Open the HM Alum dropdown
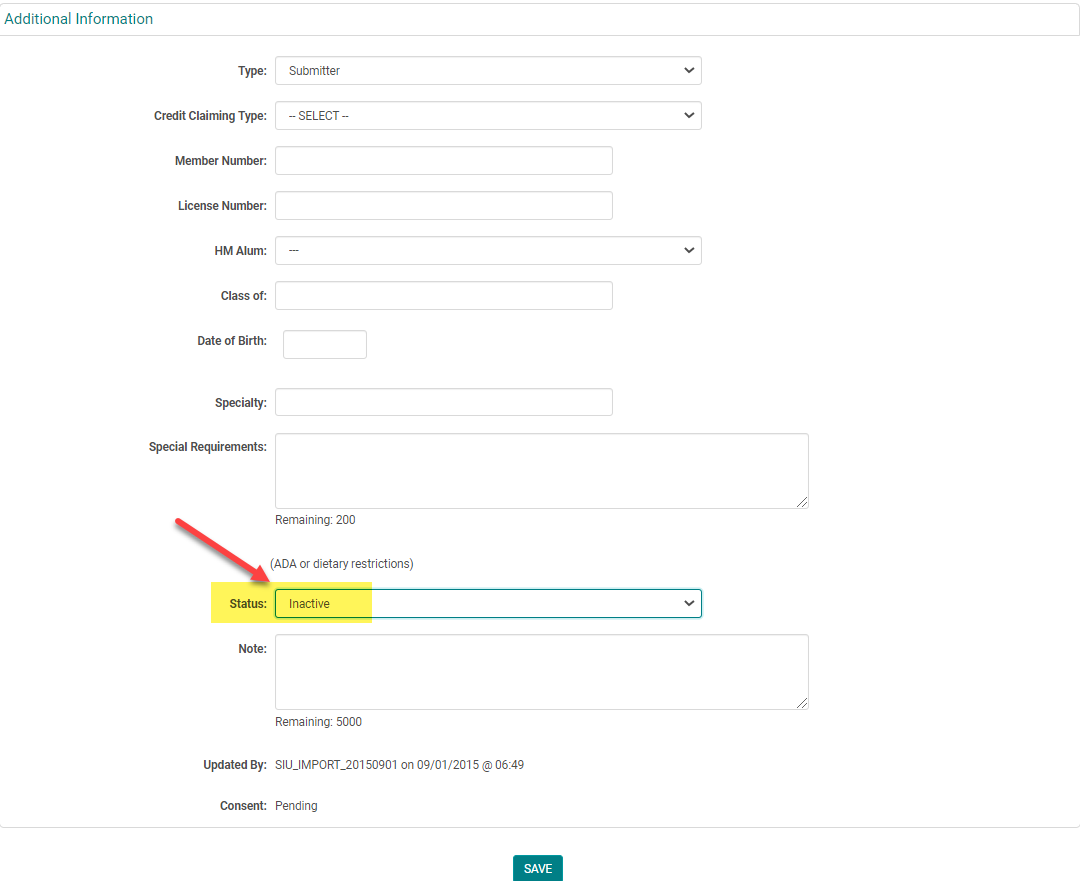Viewport: 1080px width, 881px height. (488, 251)
